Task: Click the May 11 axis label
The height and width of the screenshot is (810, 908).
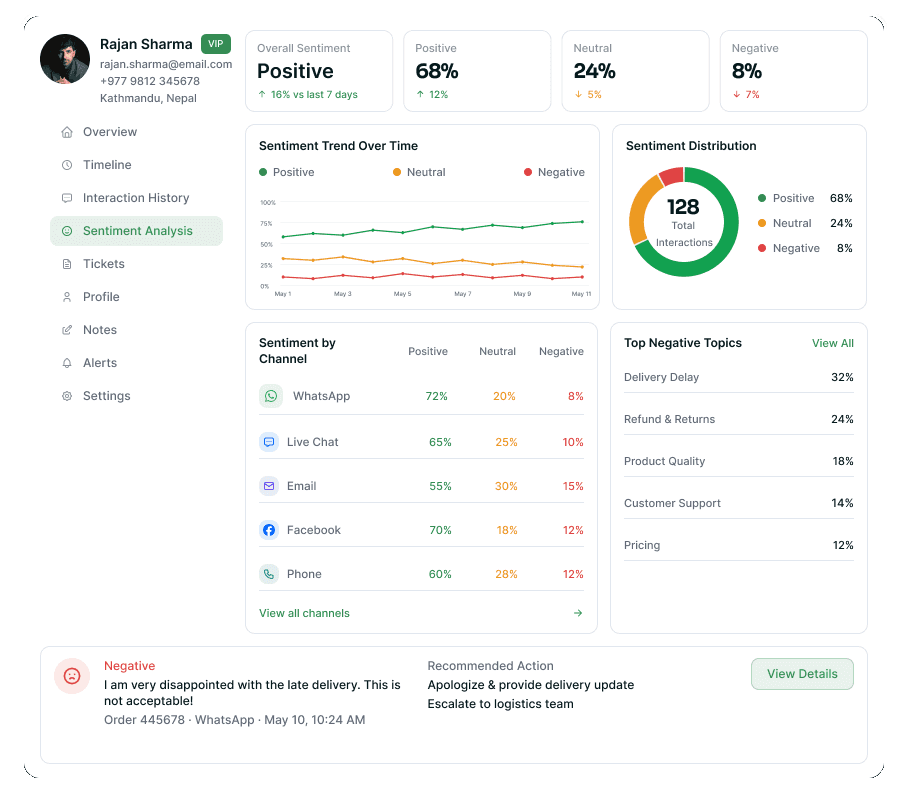Action: coord(581,294)
